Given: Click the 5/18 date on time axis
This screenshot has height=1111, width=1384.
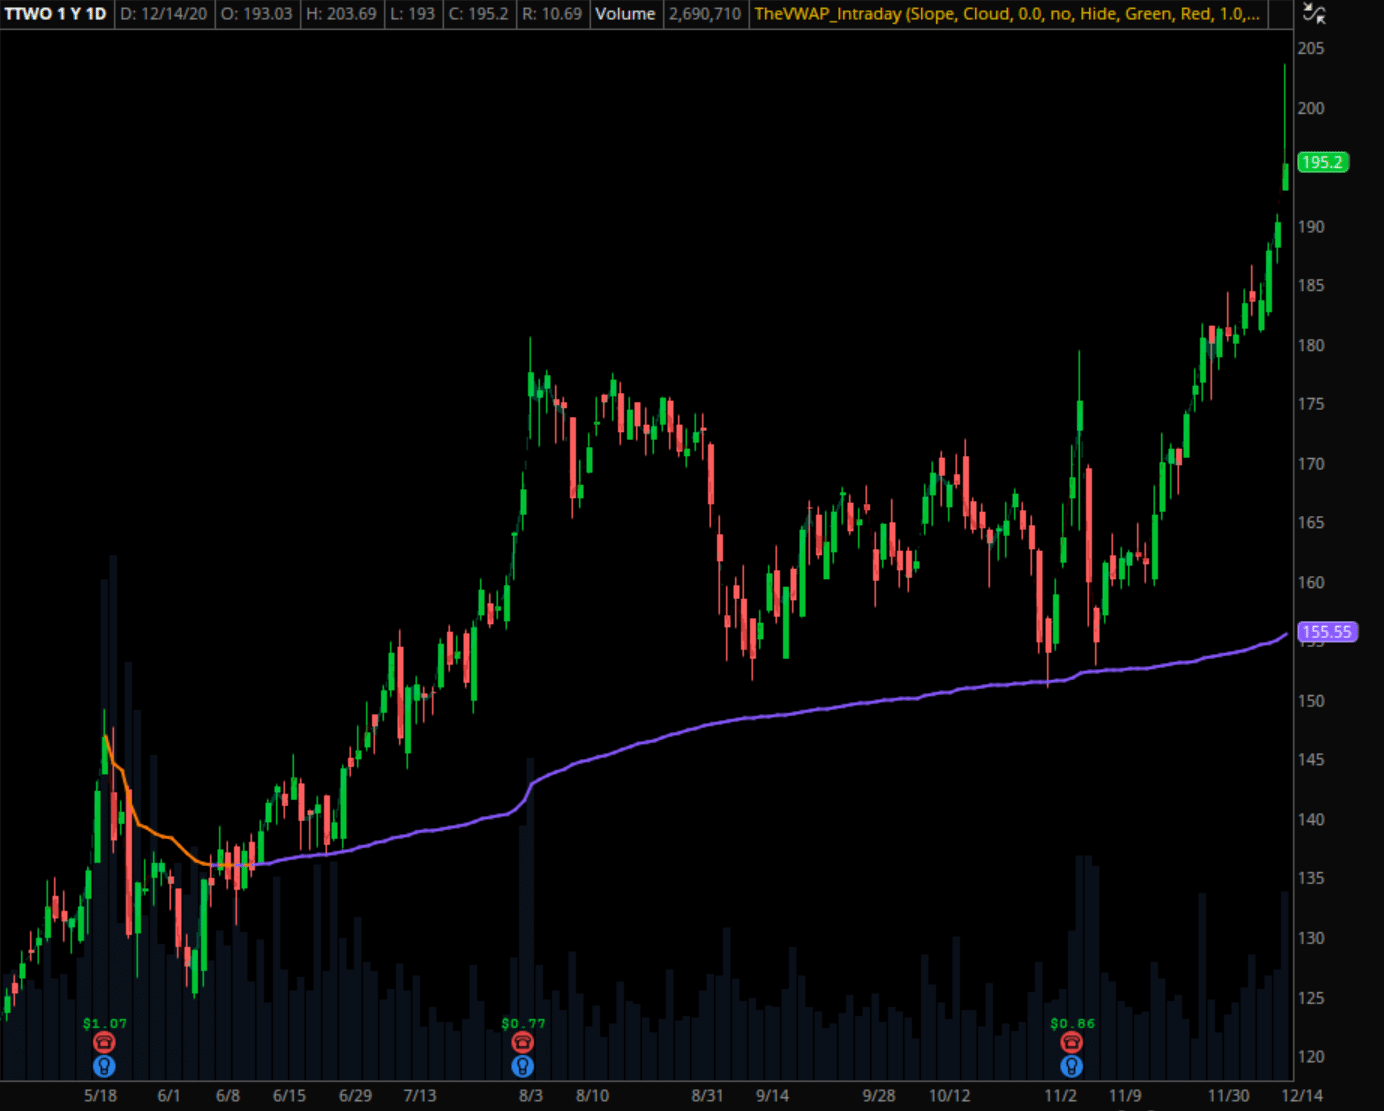Looking at the screenshot, I should coord(100,1095).
